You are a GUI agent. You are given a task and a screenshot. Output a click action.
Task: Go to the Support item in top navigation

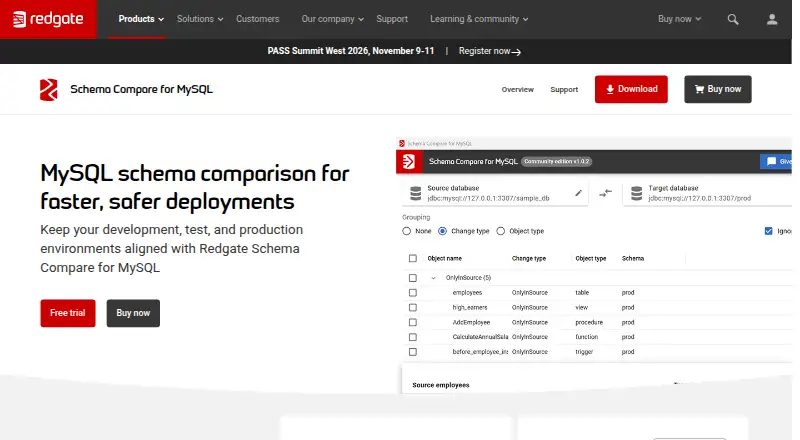pos(392,19)
